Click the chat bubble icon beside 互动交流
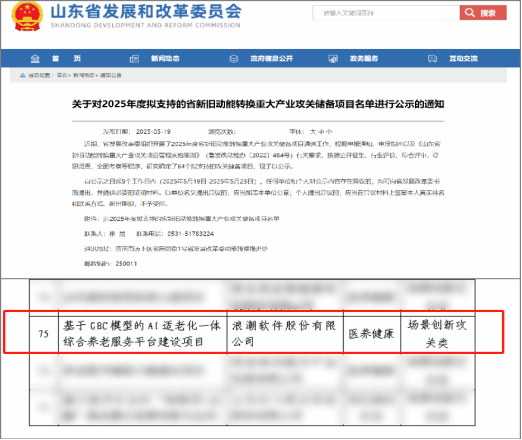 point(432,59)
